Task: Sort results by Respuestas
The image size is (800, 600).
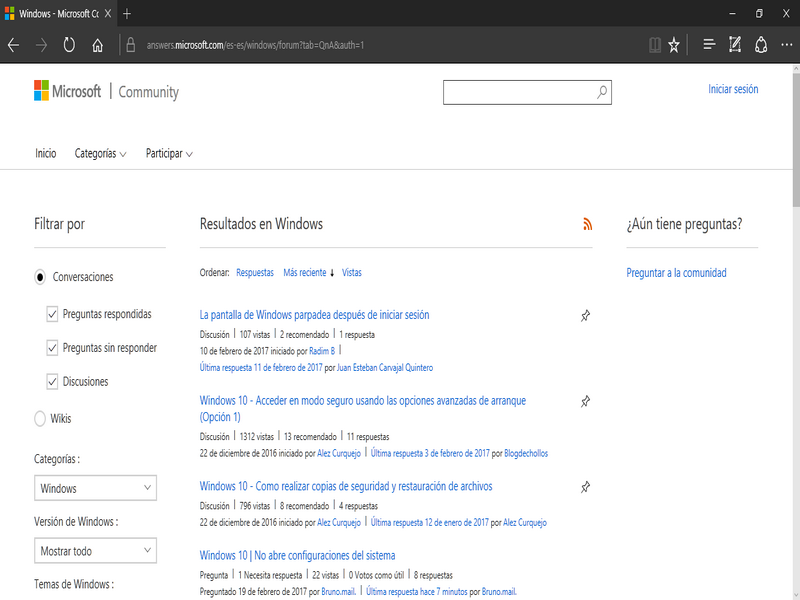Action: point(255,272)
